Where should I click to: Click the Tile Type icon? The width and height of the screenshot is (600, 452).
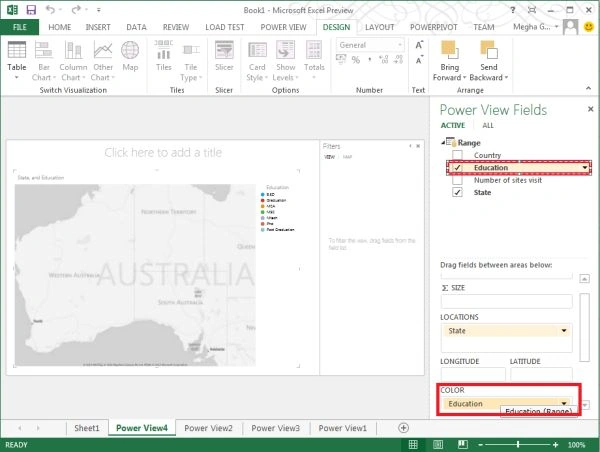[x=191, y=50]
